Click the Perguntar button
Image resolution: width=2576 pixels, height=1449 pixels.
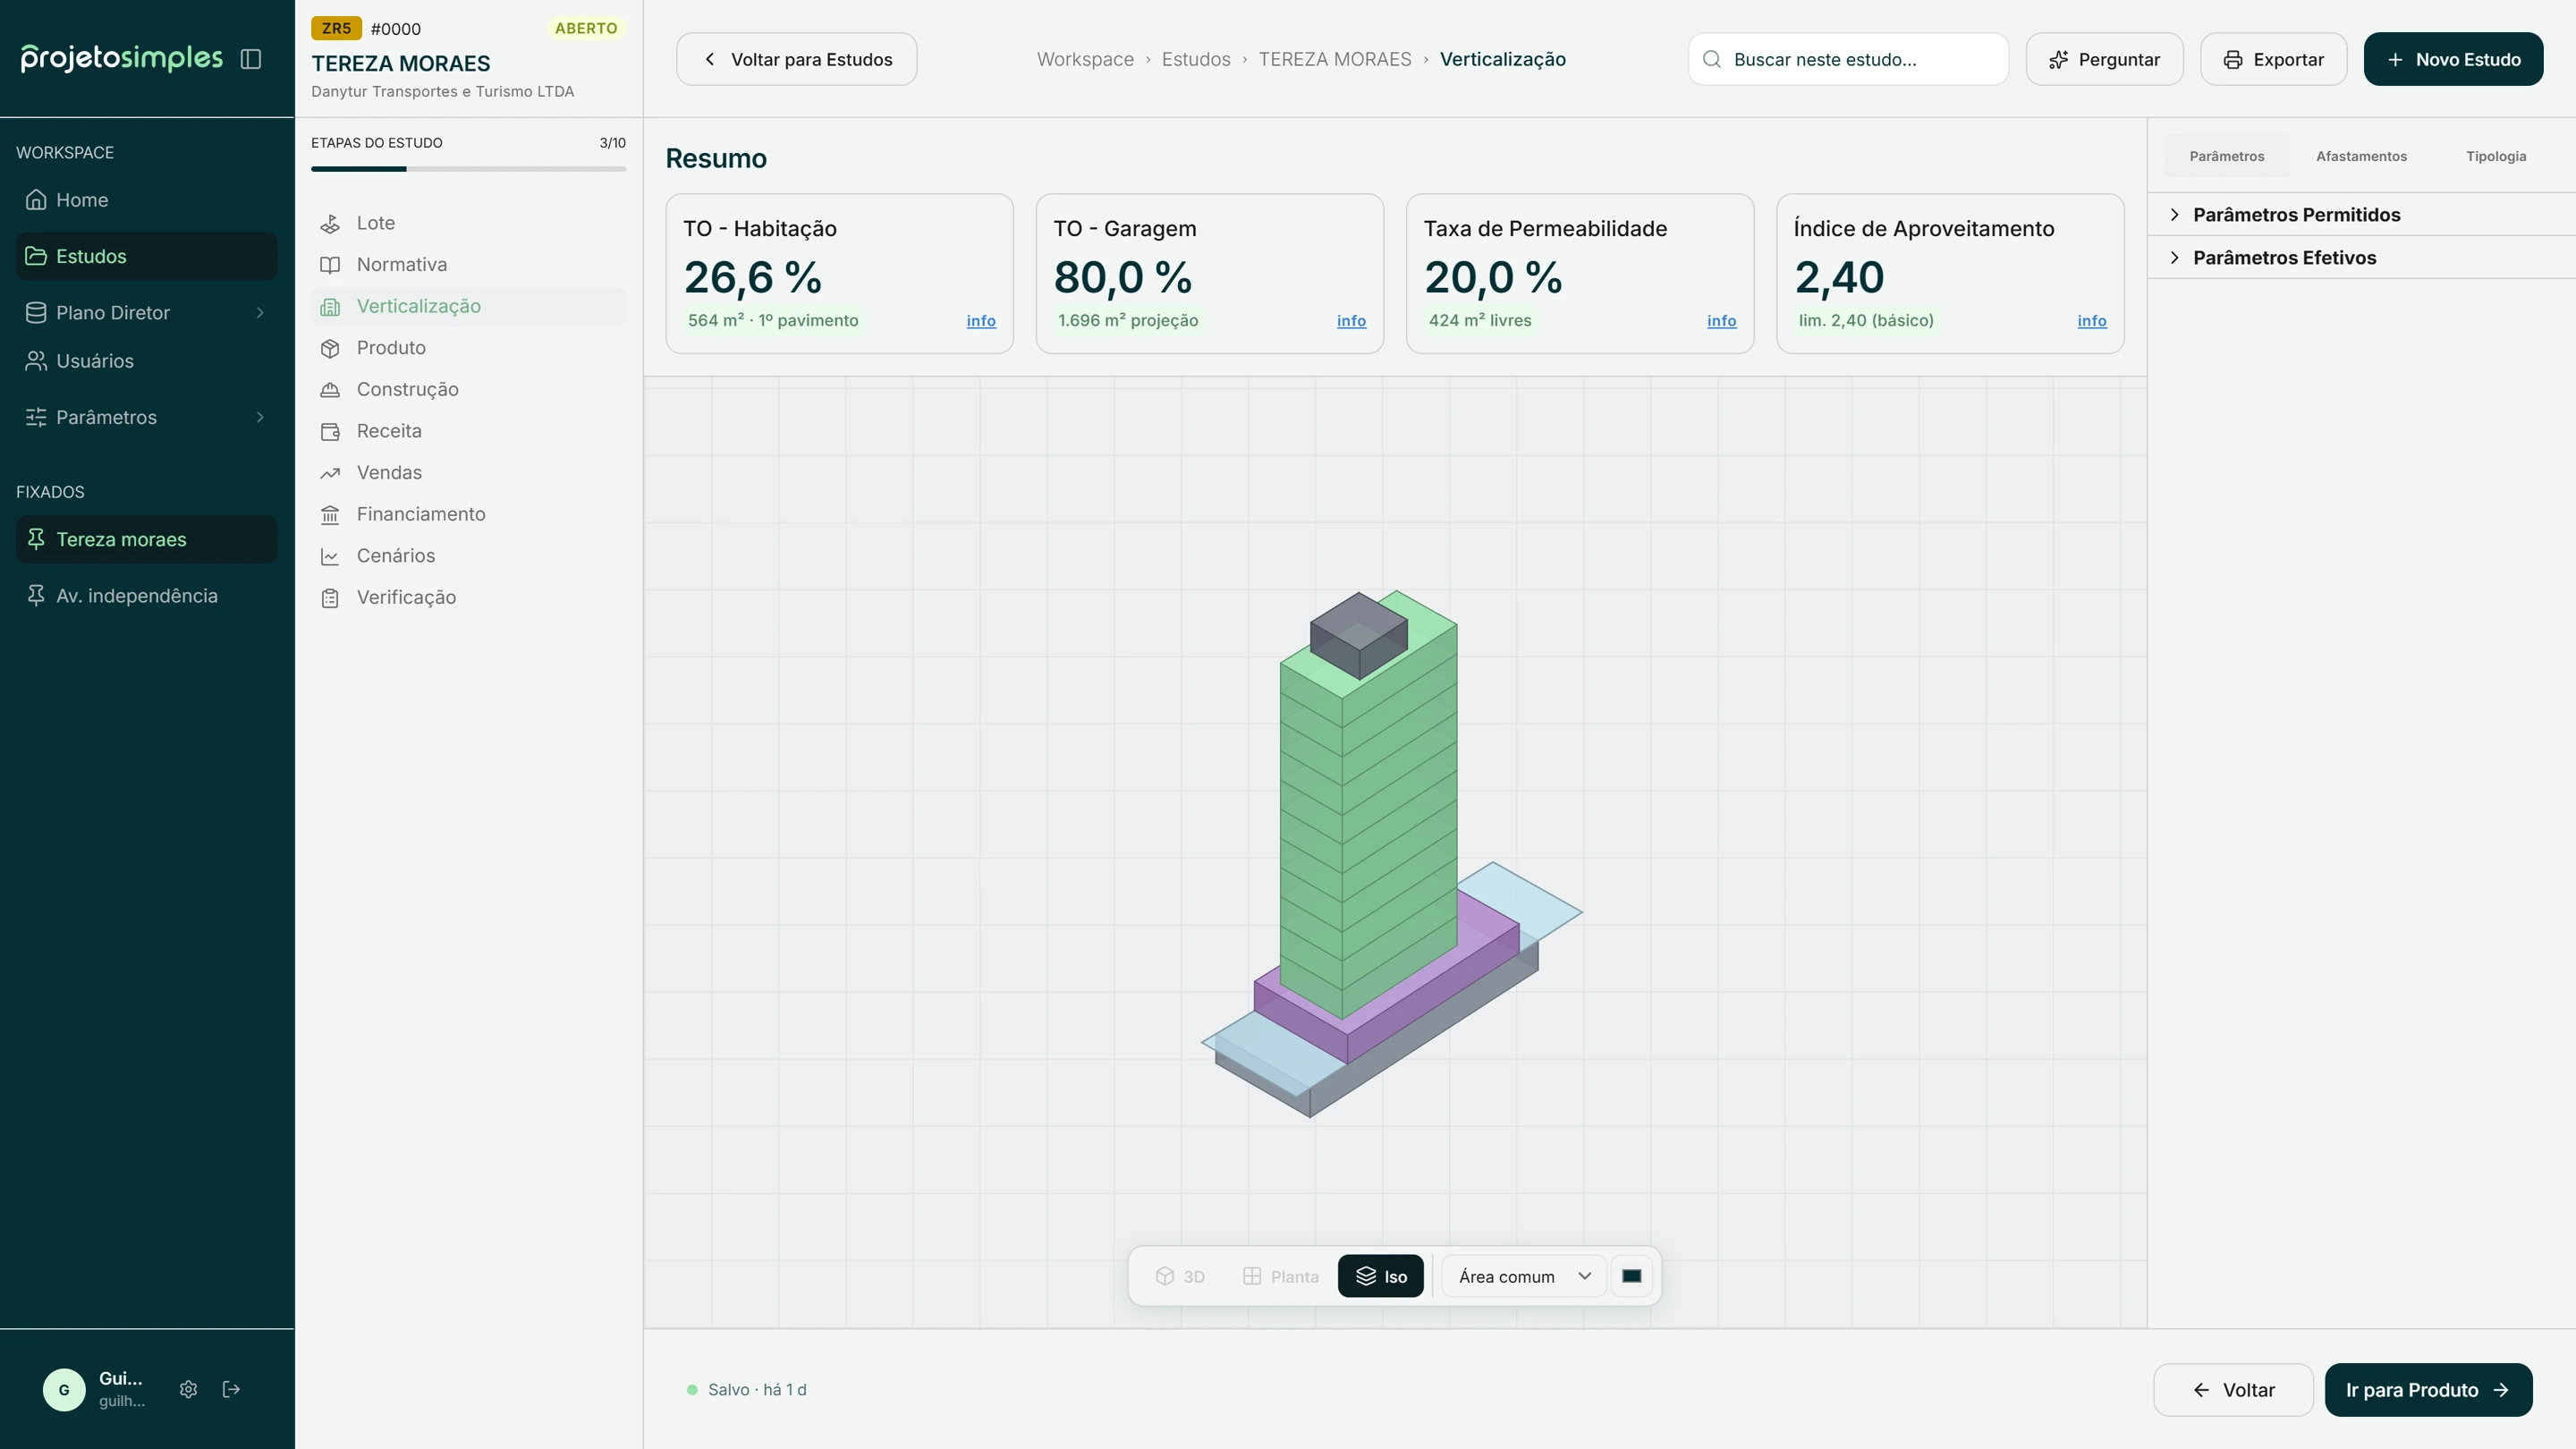click(x=2104, y=59)
